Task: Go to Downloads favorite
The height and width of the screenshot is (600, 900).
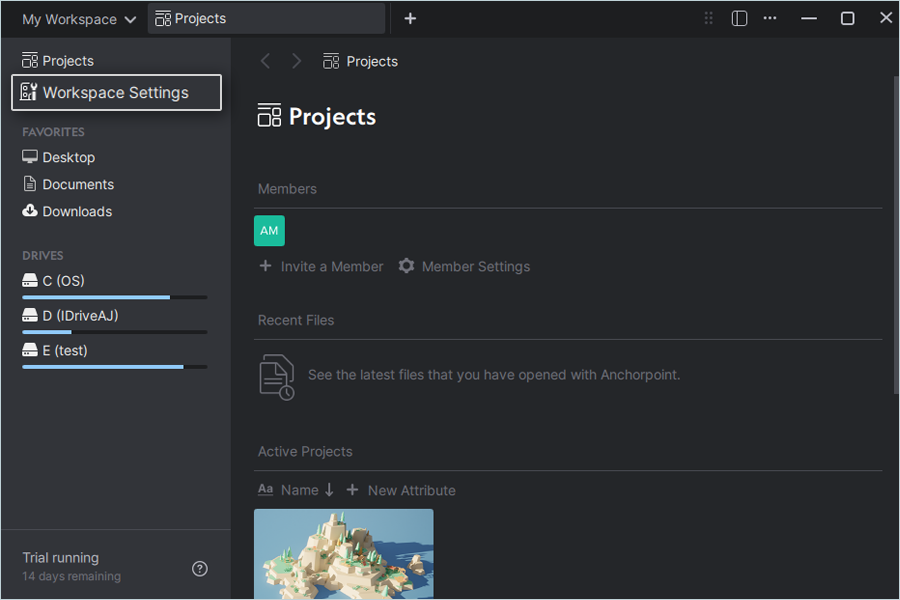Action: 67,211
